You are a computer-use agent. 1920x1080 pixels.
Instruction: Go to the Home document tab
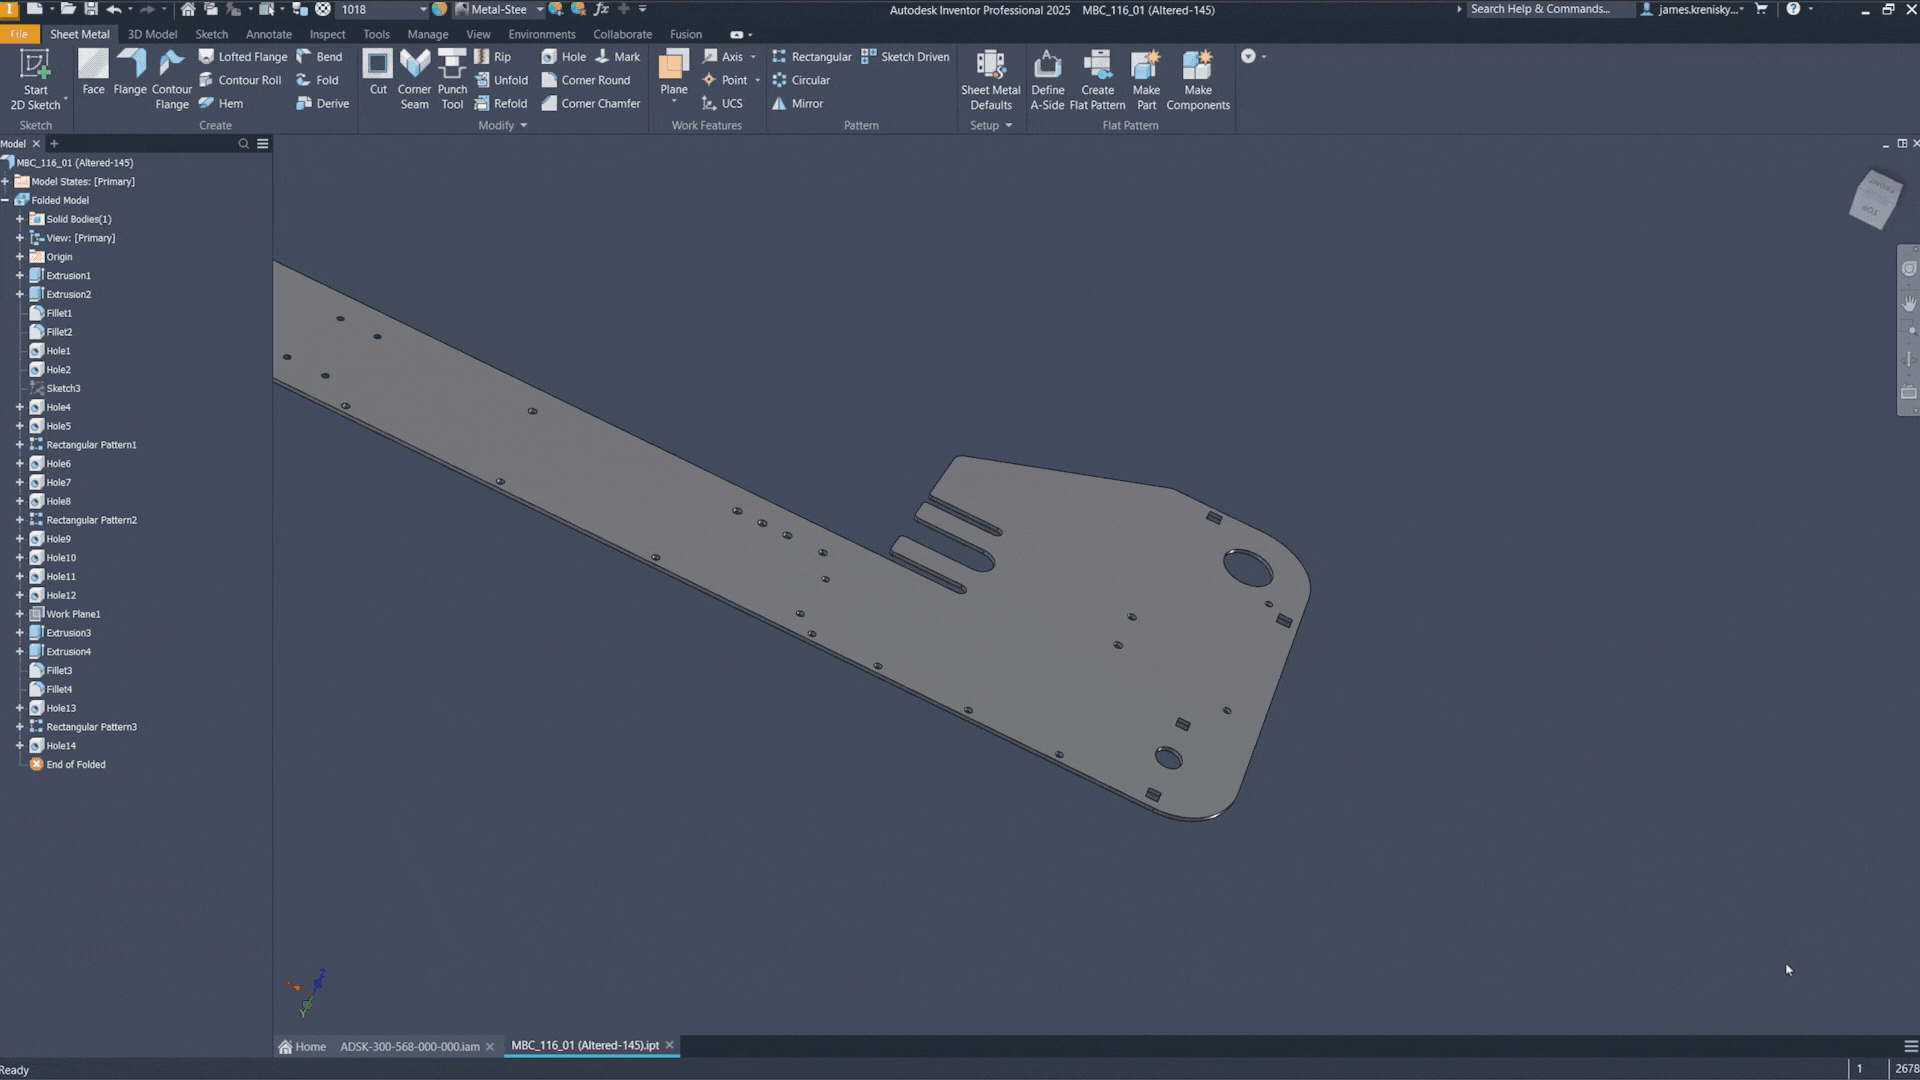tap(302, 1046)
